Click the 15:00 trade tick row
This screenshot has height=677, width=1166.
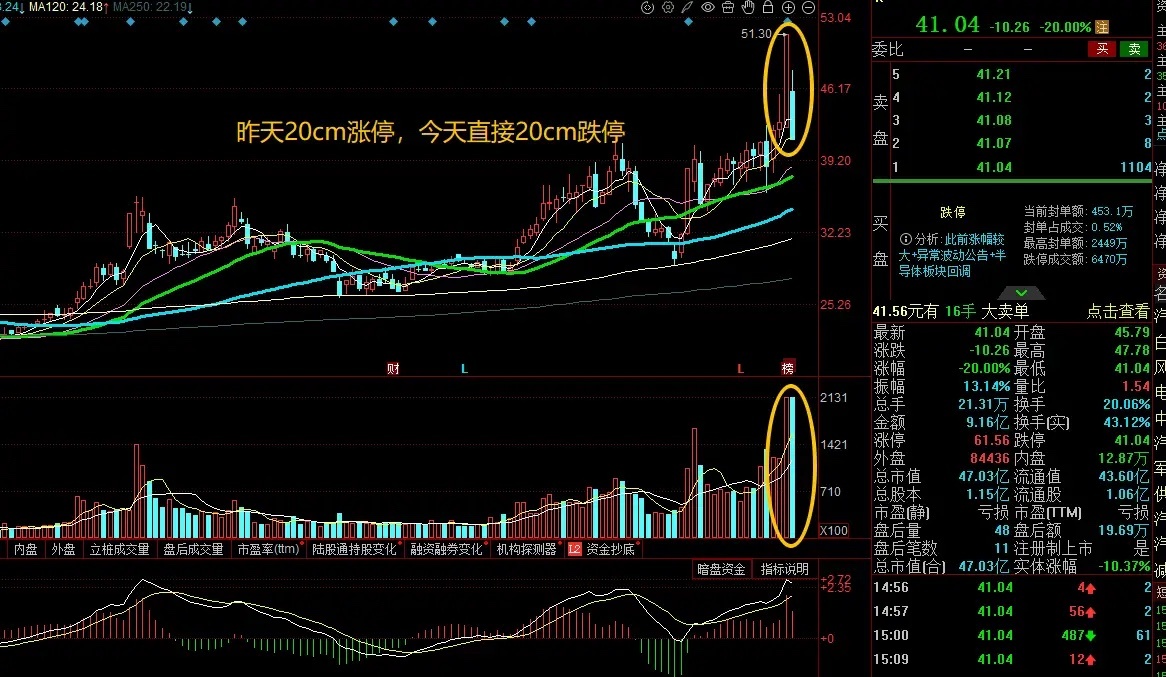[1012, 635]
